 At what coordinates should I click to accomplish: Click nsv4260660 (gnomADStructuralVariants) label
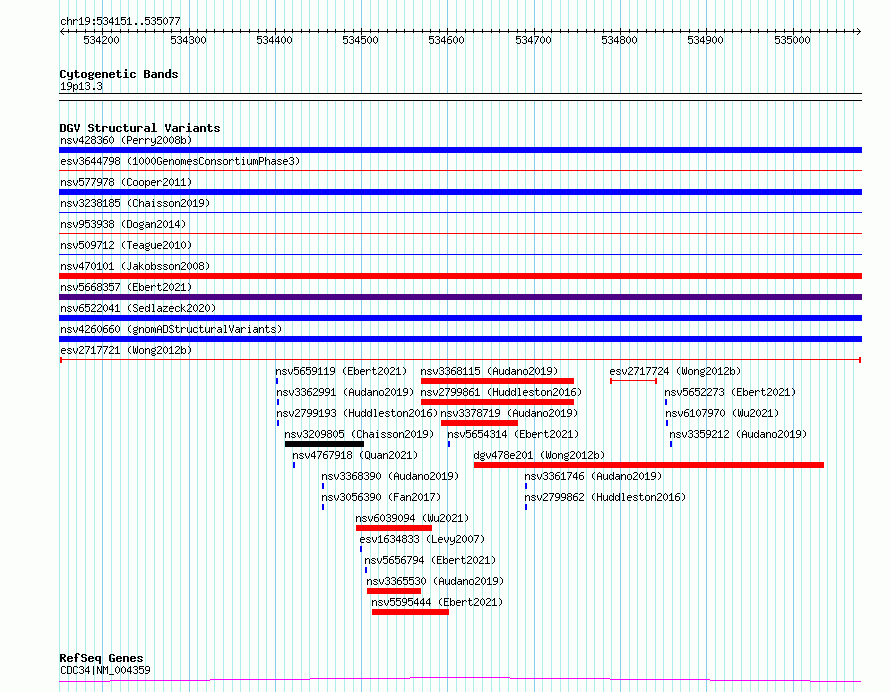[x=171, y=329]
